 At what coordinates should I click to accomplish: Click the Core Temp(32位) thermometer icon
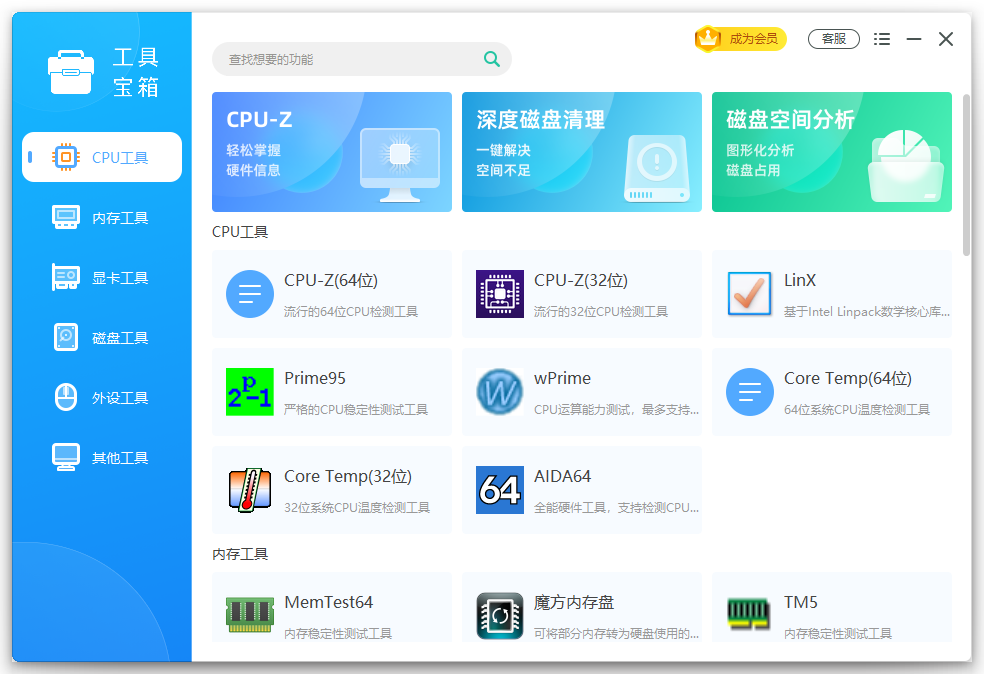coord(250,490)
